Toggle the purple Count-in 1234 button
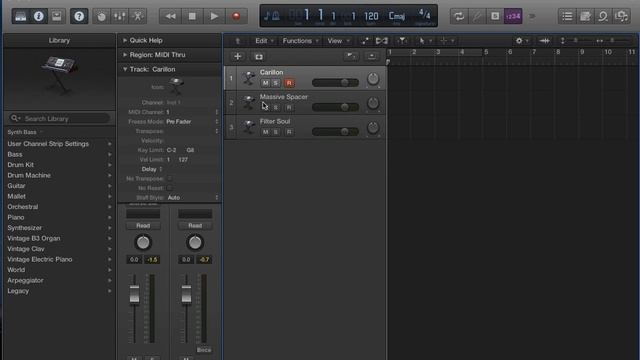 pos(513,16)
